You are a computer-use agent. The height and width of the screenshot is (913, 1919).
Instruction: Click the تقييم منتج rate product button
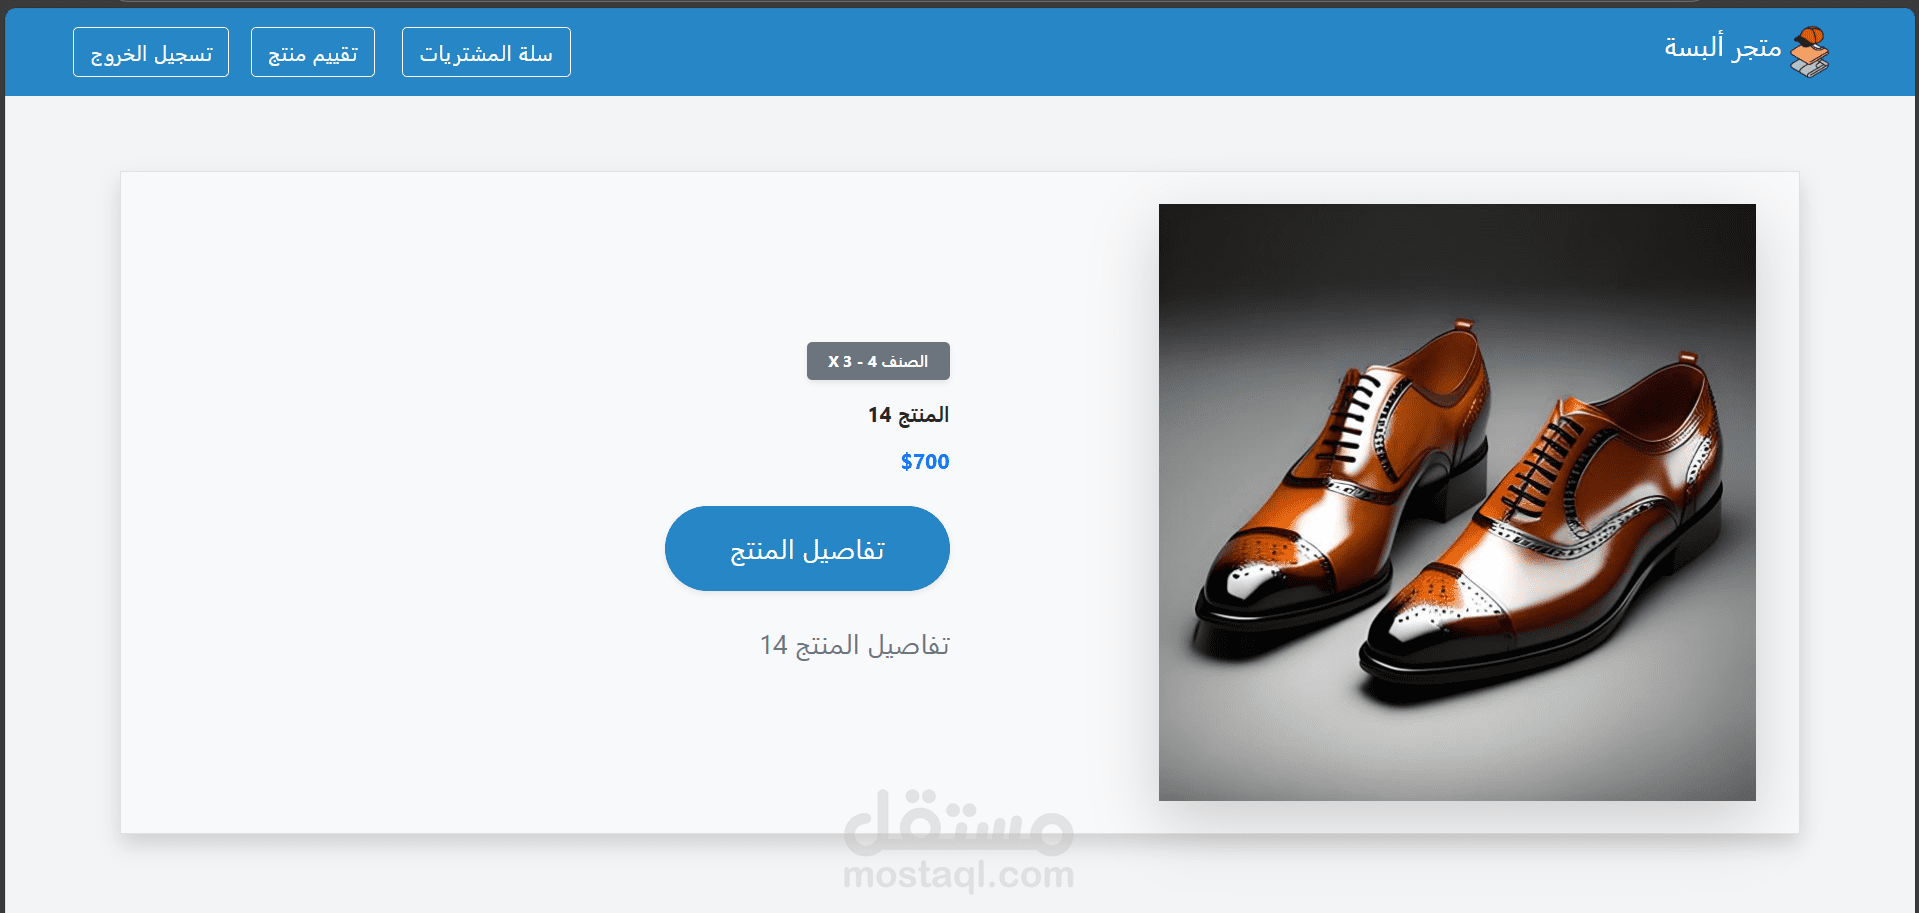[x=313, y=52]
